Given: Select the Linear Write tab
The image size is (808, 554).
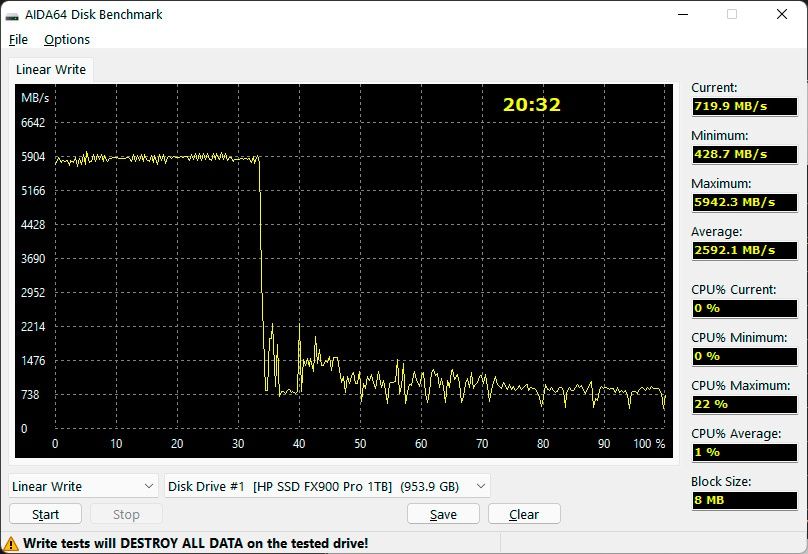Looking at the screenshot, I should pyautogui.click(x=51, y=70).
